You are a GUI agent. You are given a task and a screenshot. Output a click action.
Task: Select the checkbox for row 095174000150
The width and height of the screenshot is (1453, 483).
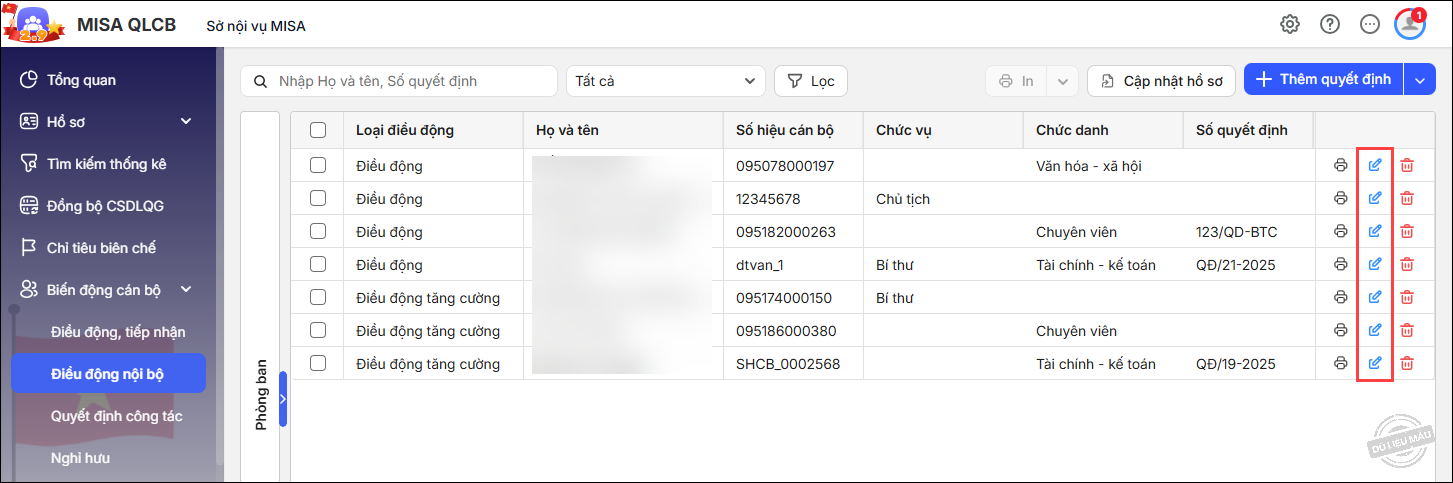(x=318, y=298)
